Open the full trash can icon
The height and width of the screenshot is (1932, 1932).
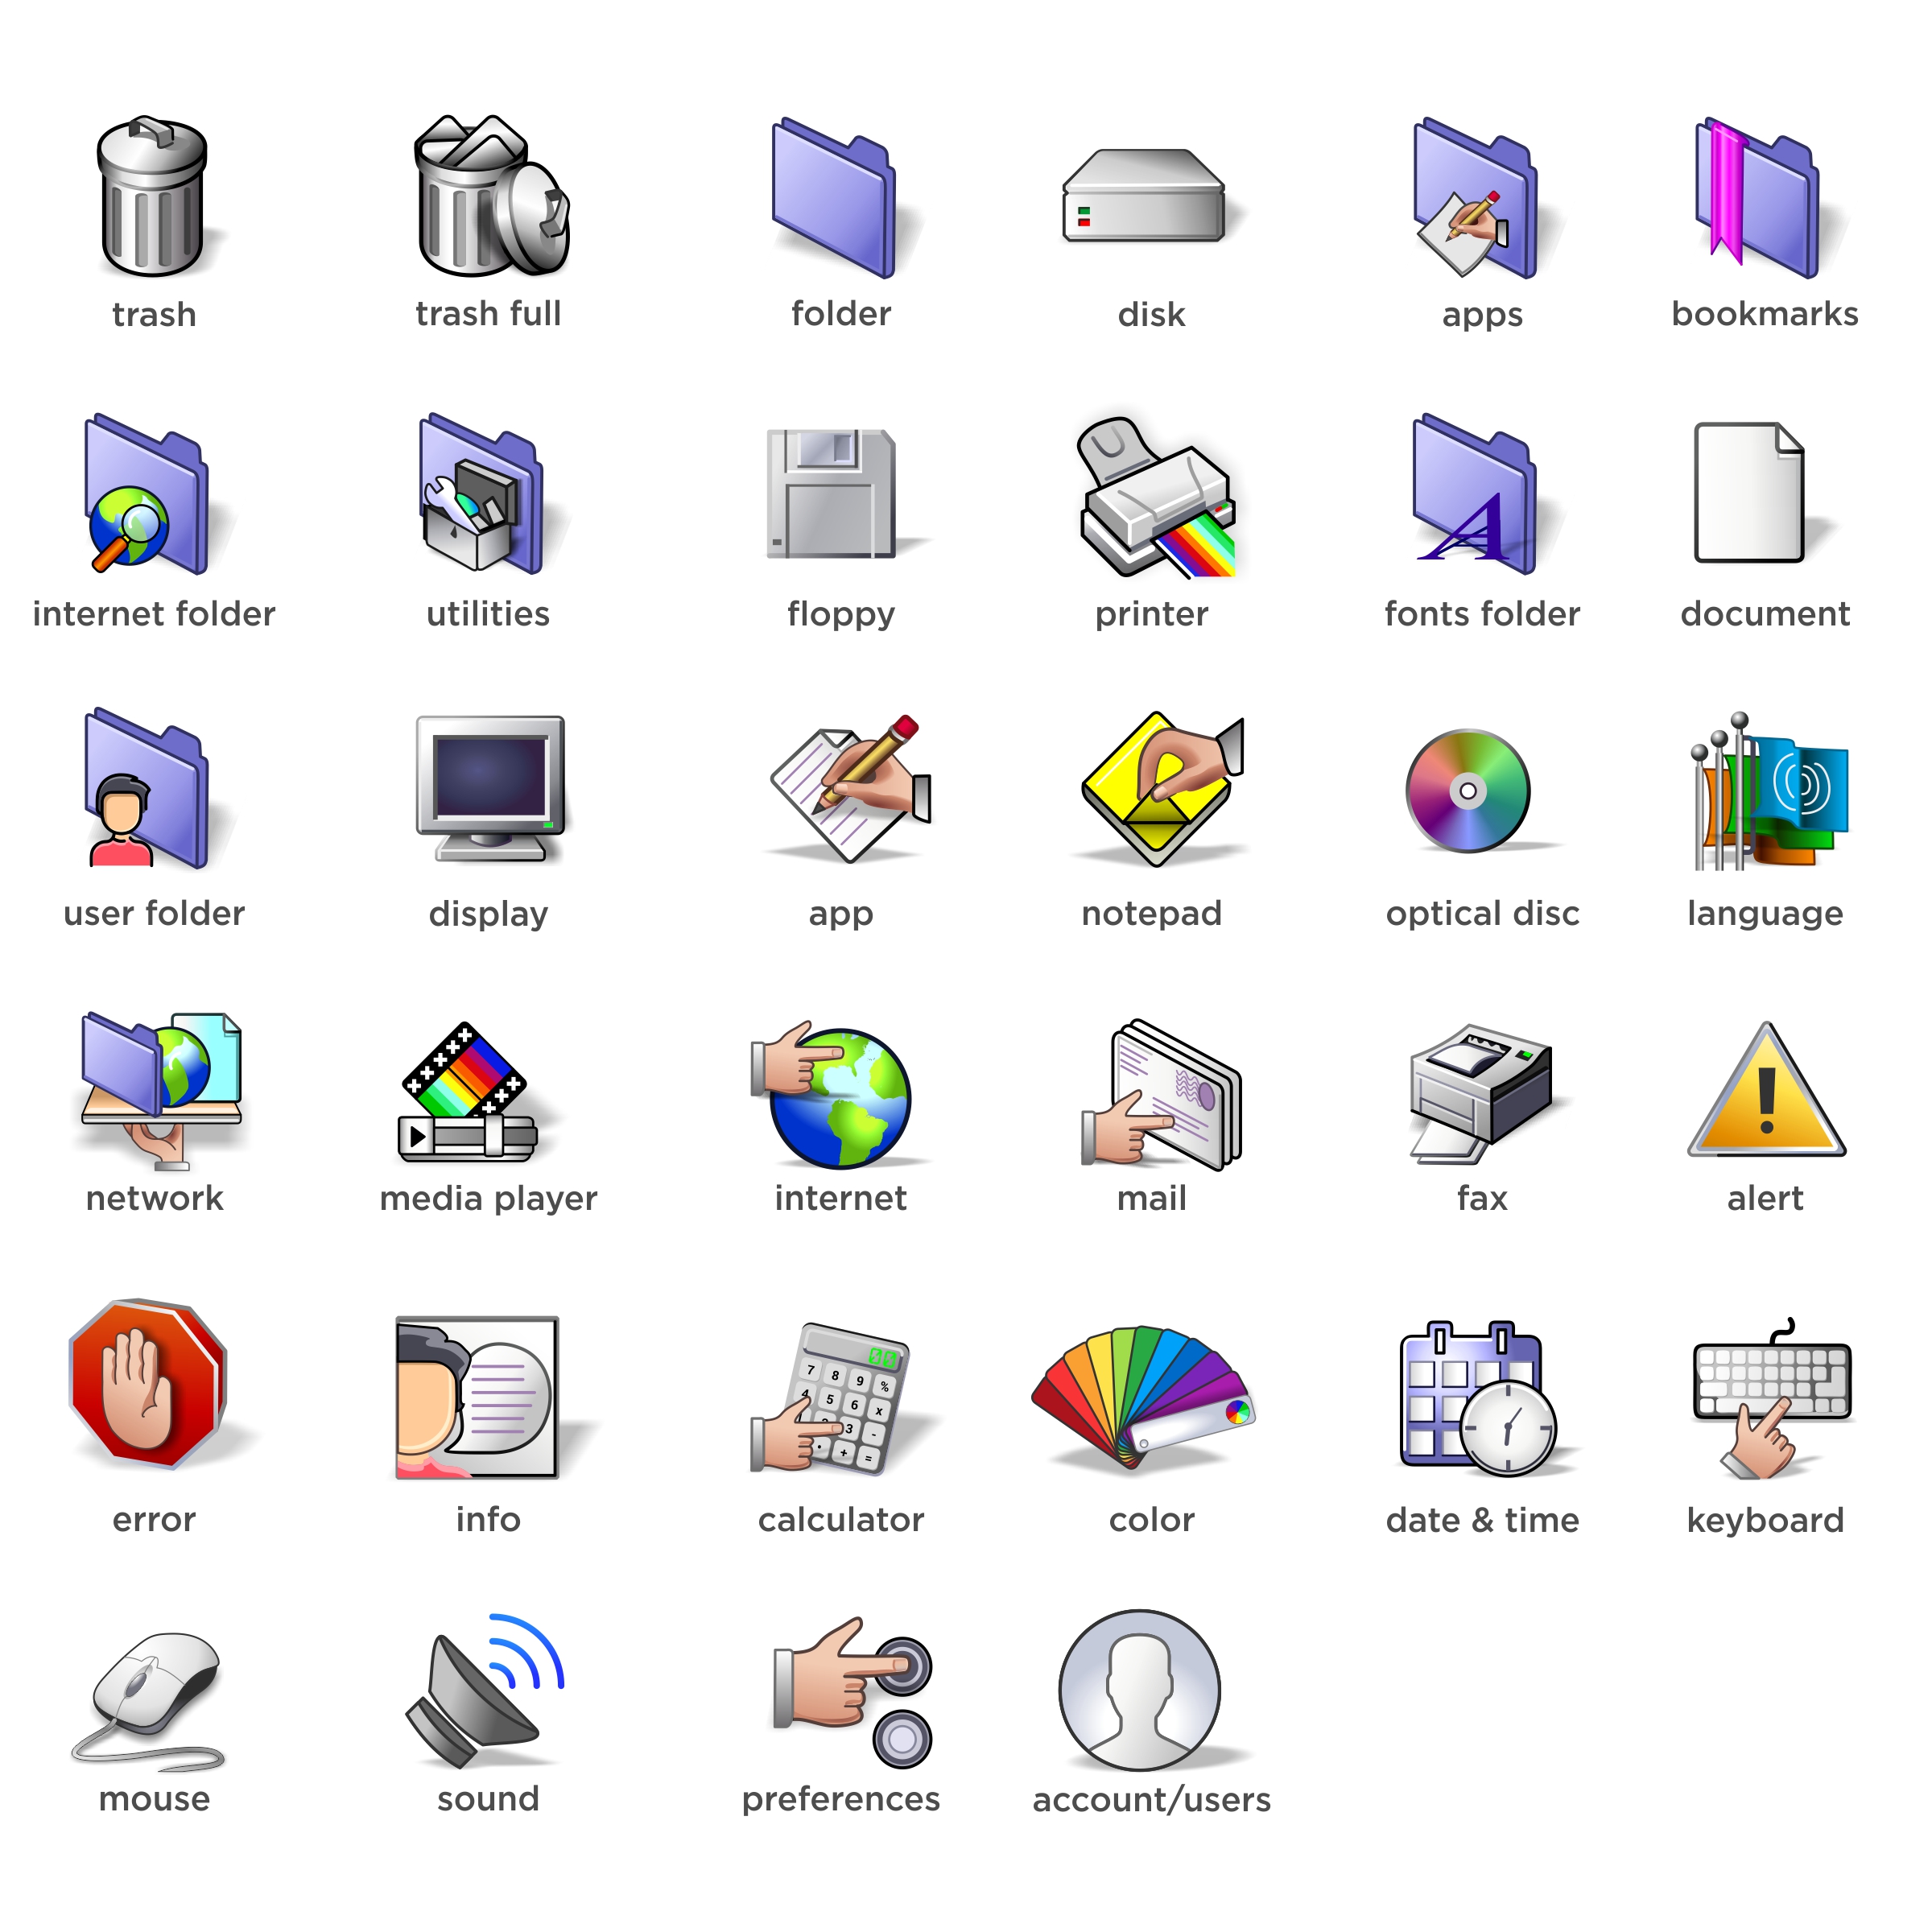pyautogui.click(x=489, y=198)
